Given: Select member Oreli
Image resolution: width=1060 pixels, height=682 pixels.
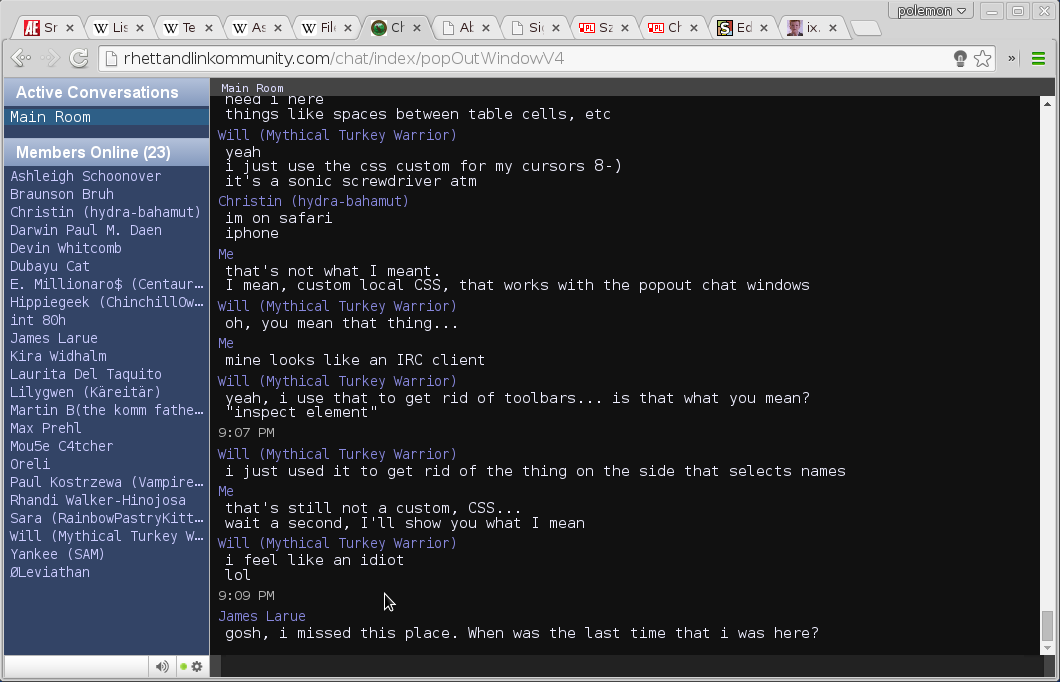Looking at the screenshot, I should click(30, 465).
